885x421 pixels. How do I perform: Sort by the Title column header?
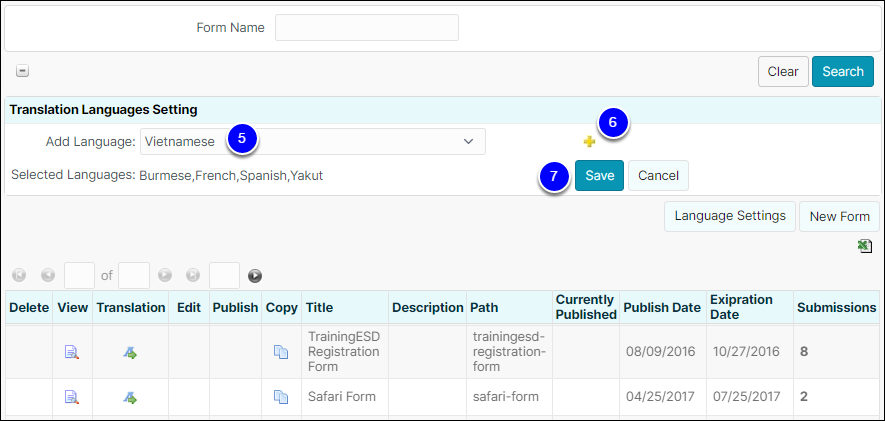319,308
